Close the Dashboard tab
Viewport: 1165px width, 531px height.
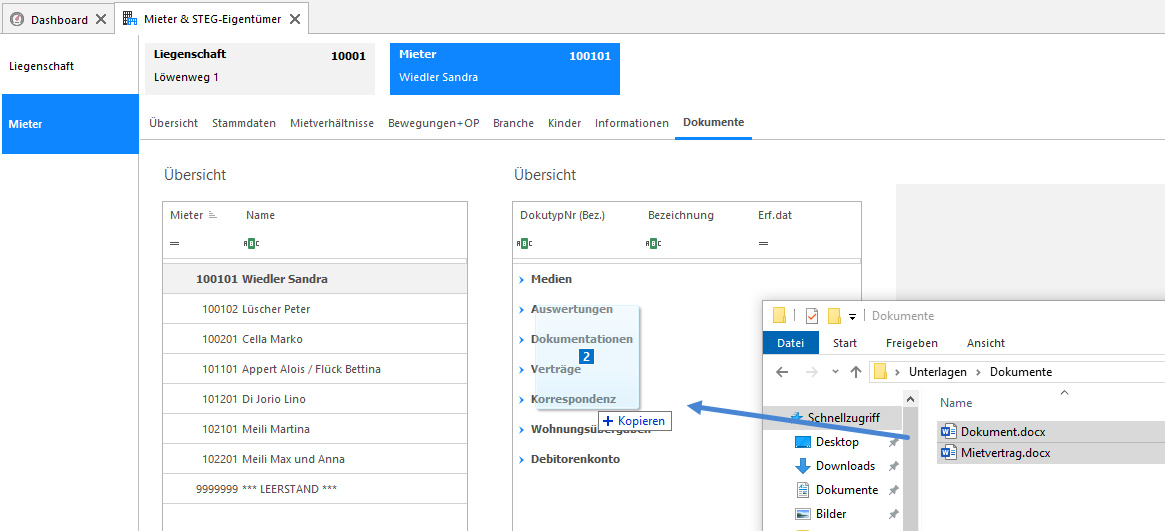tap(100, 20)
